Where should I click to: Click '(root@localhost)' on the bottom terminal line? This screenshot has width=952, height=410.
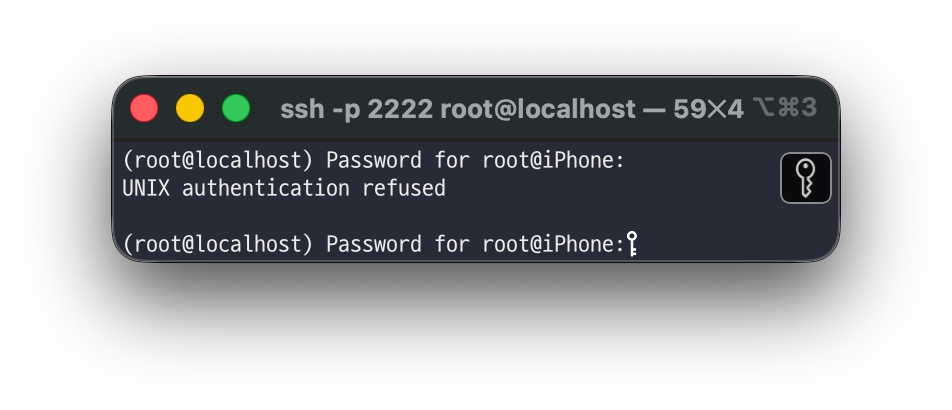(218, 244)
